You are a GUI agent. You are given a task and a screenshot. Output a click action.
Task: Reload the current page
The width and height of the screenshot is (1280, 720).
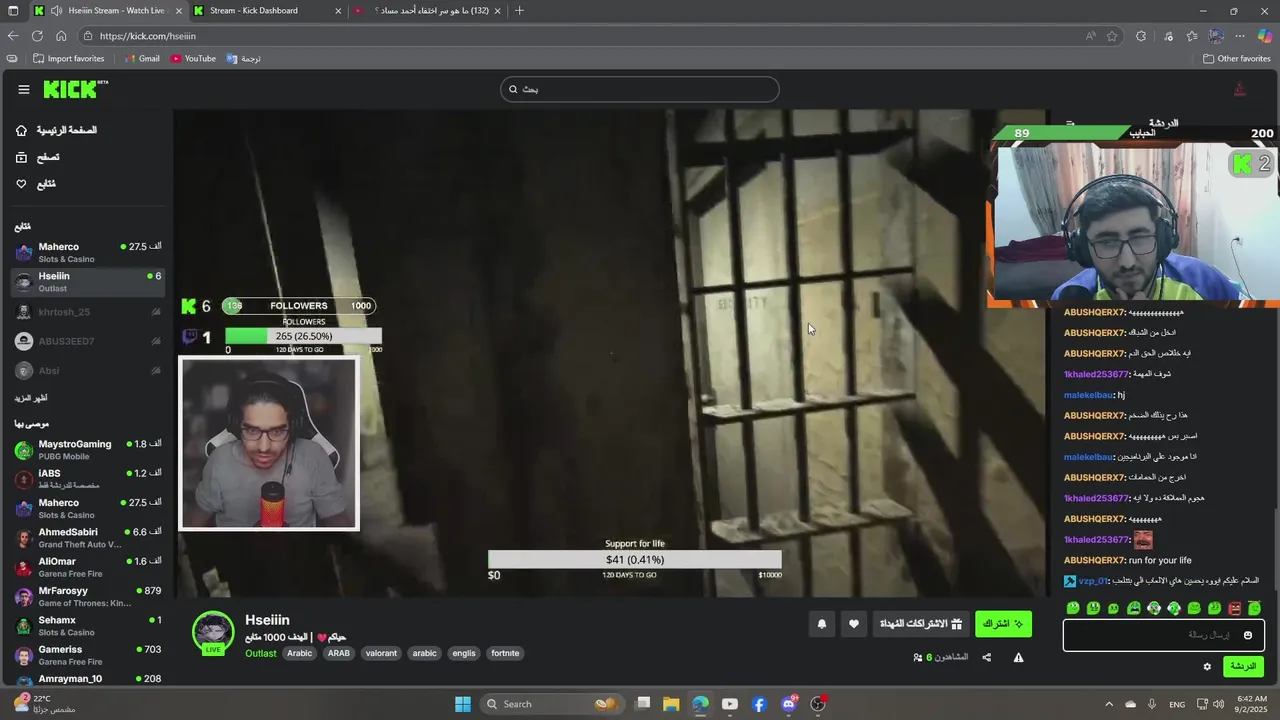pos(37,36)
